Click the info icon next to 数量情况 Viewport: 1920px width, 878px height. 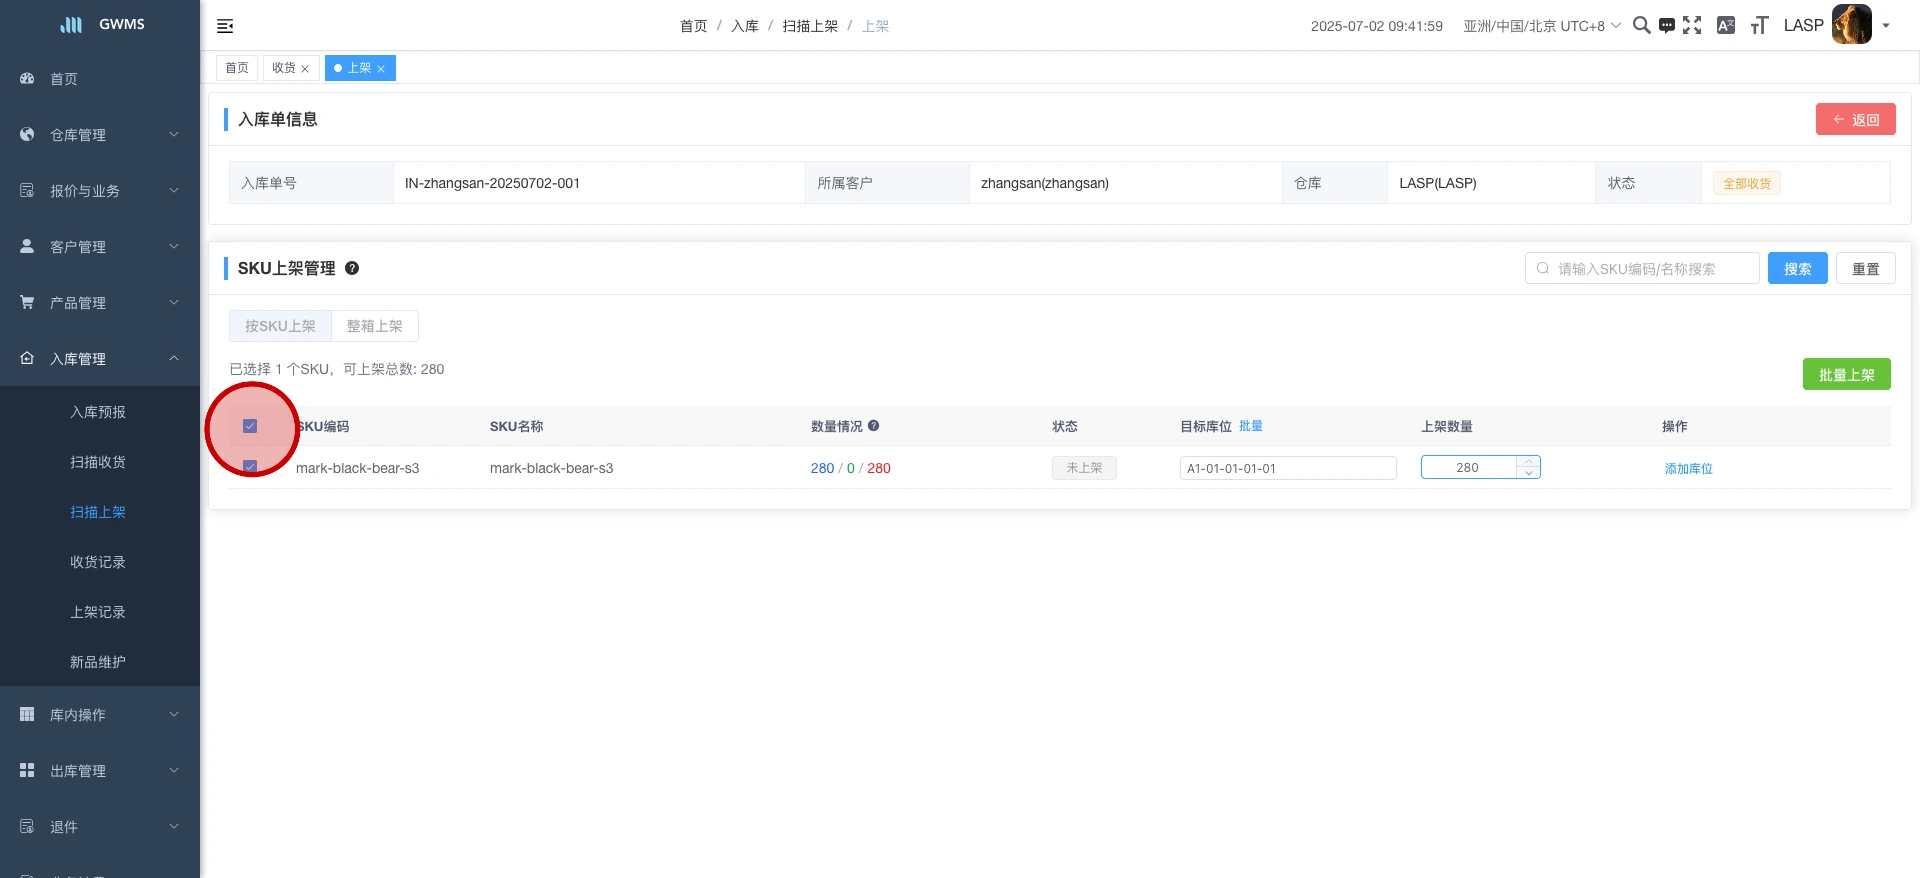(x=873, y=426)
